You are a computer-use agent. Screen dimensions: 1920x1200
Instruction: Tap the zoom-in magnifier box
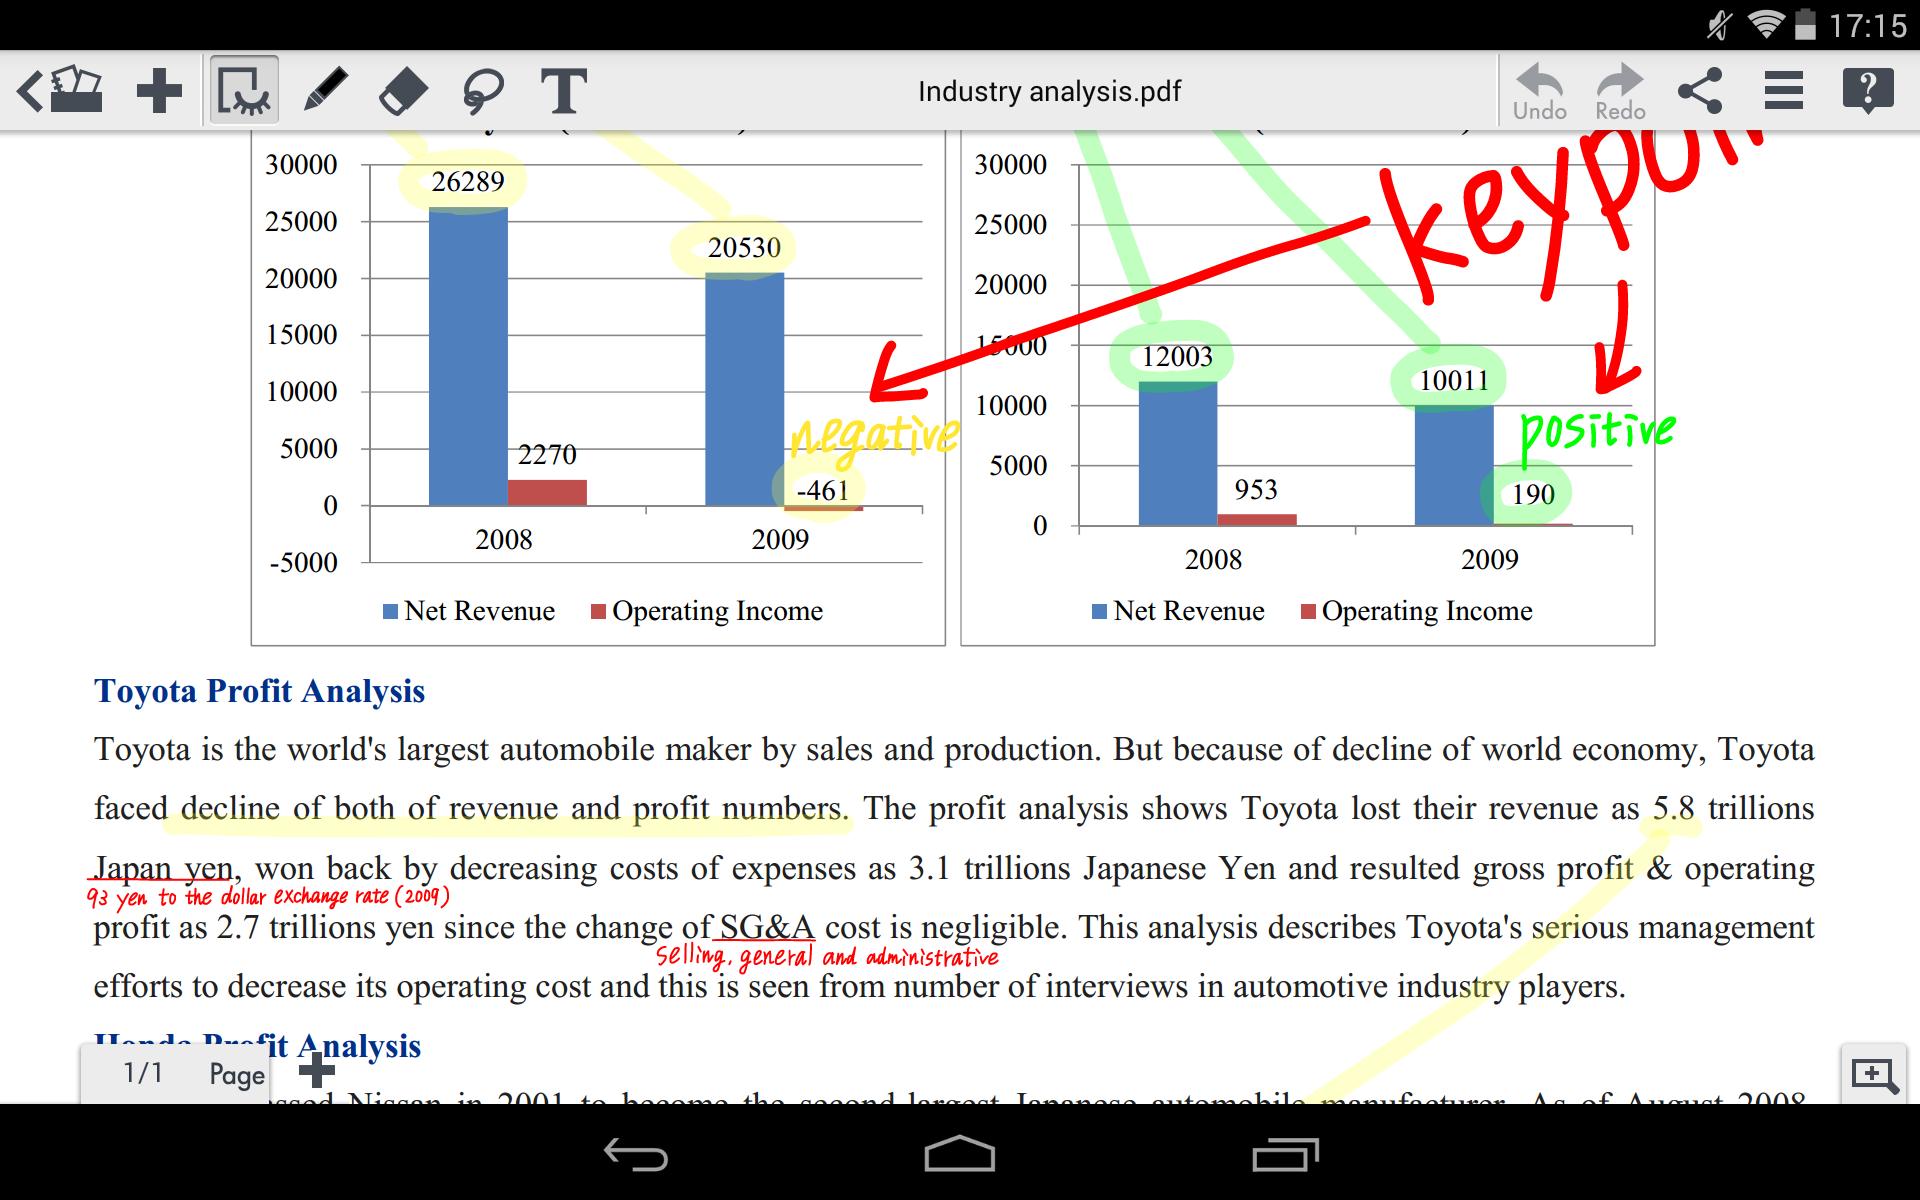[x=1874, y=1076]
